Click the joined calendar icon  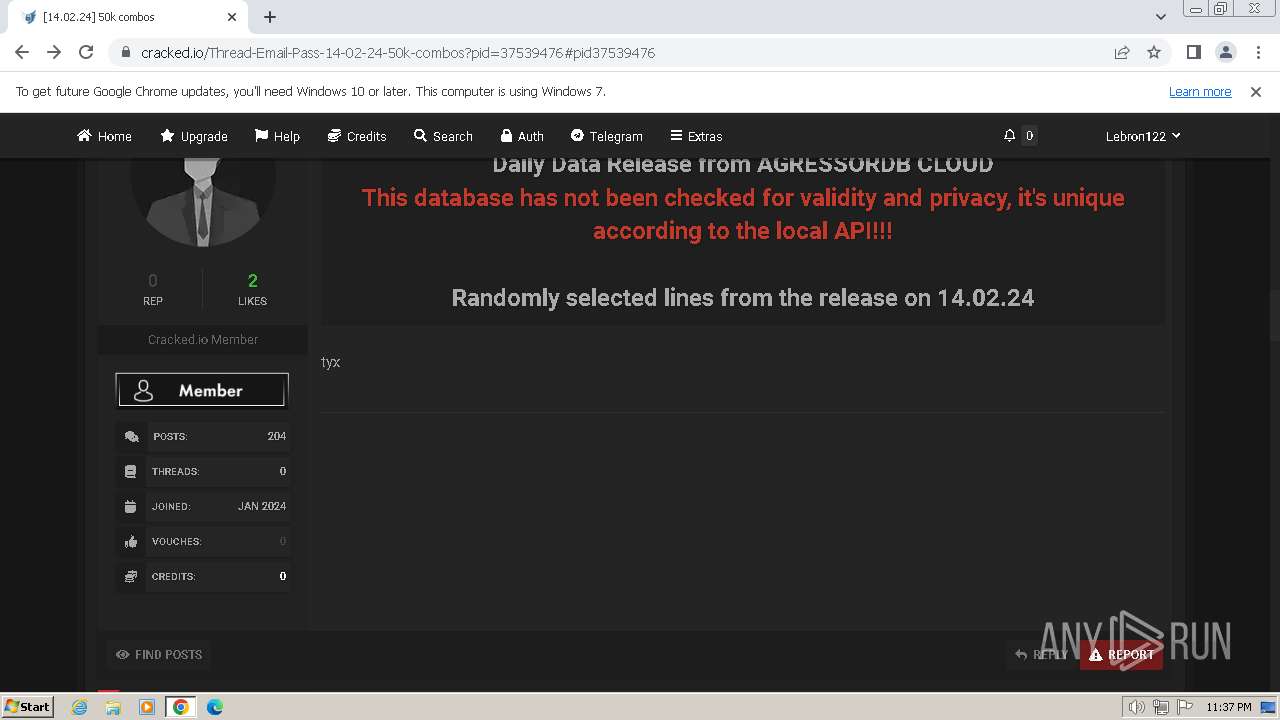pos(130,506)
